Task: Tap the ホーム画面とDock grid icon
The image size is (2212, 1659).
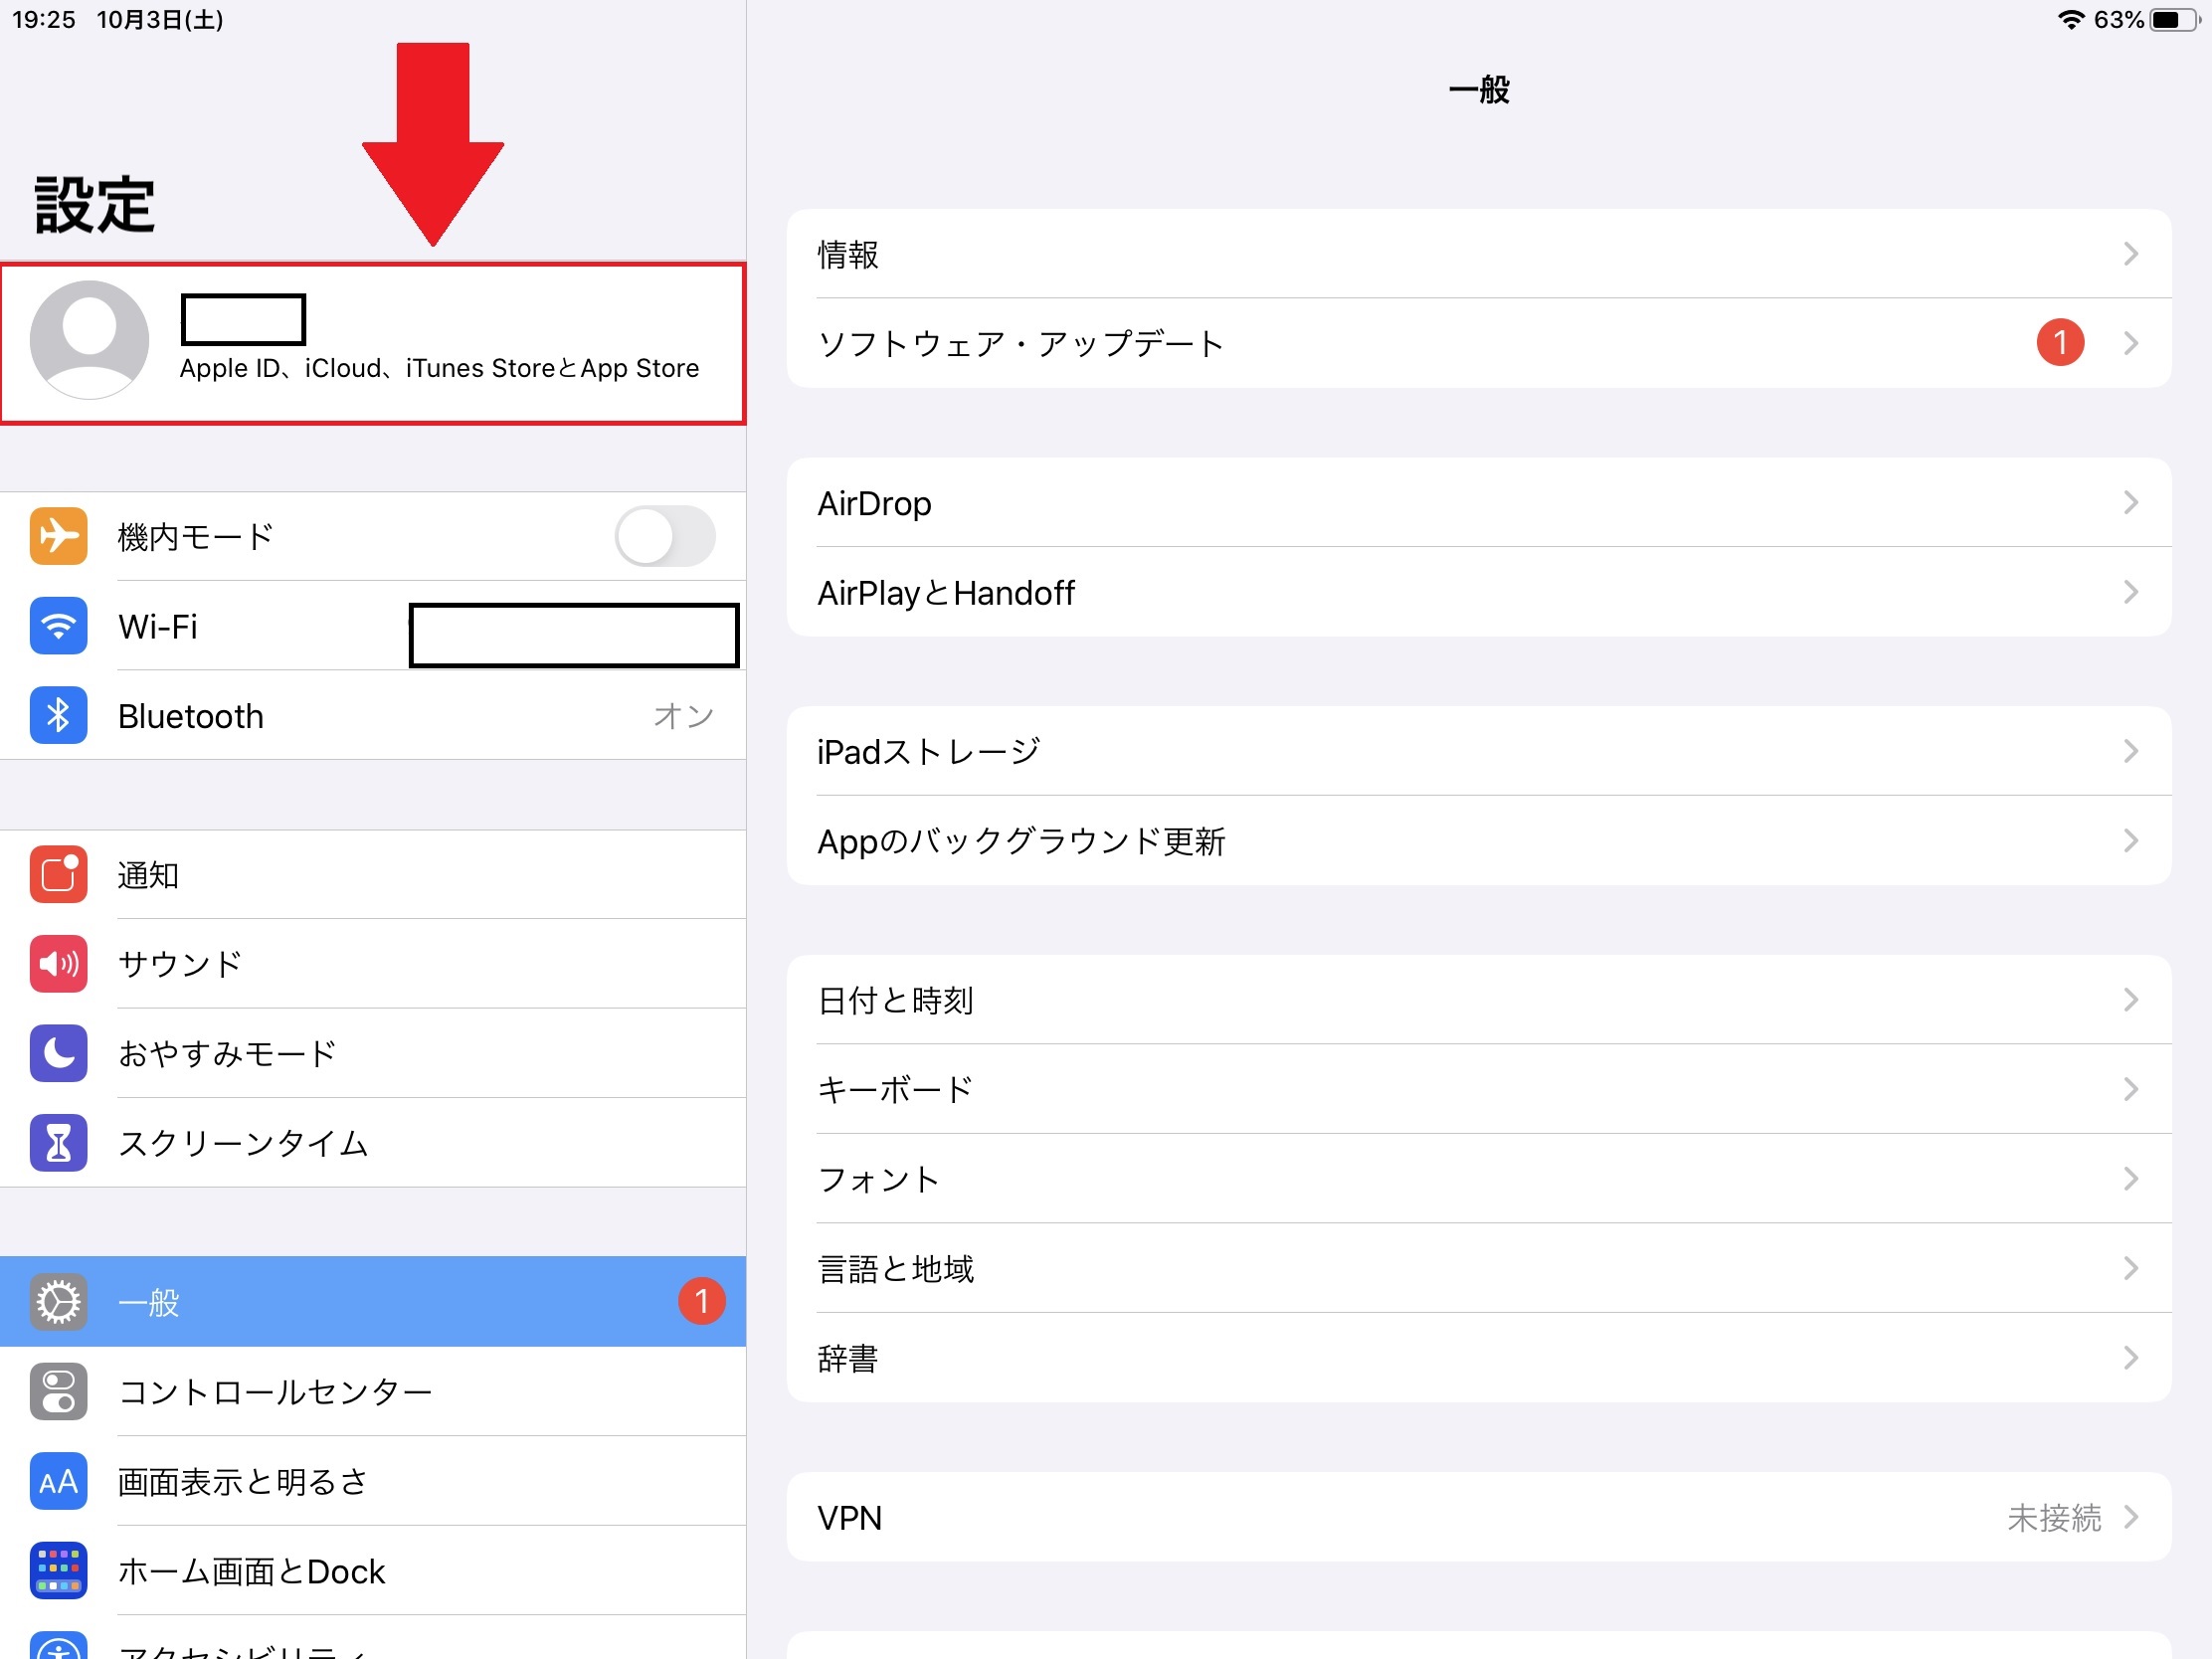Action: 58,1570
